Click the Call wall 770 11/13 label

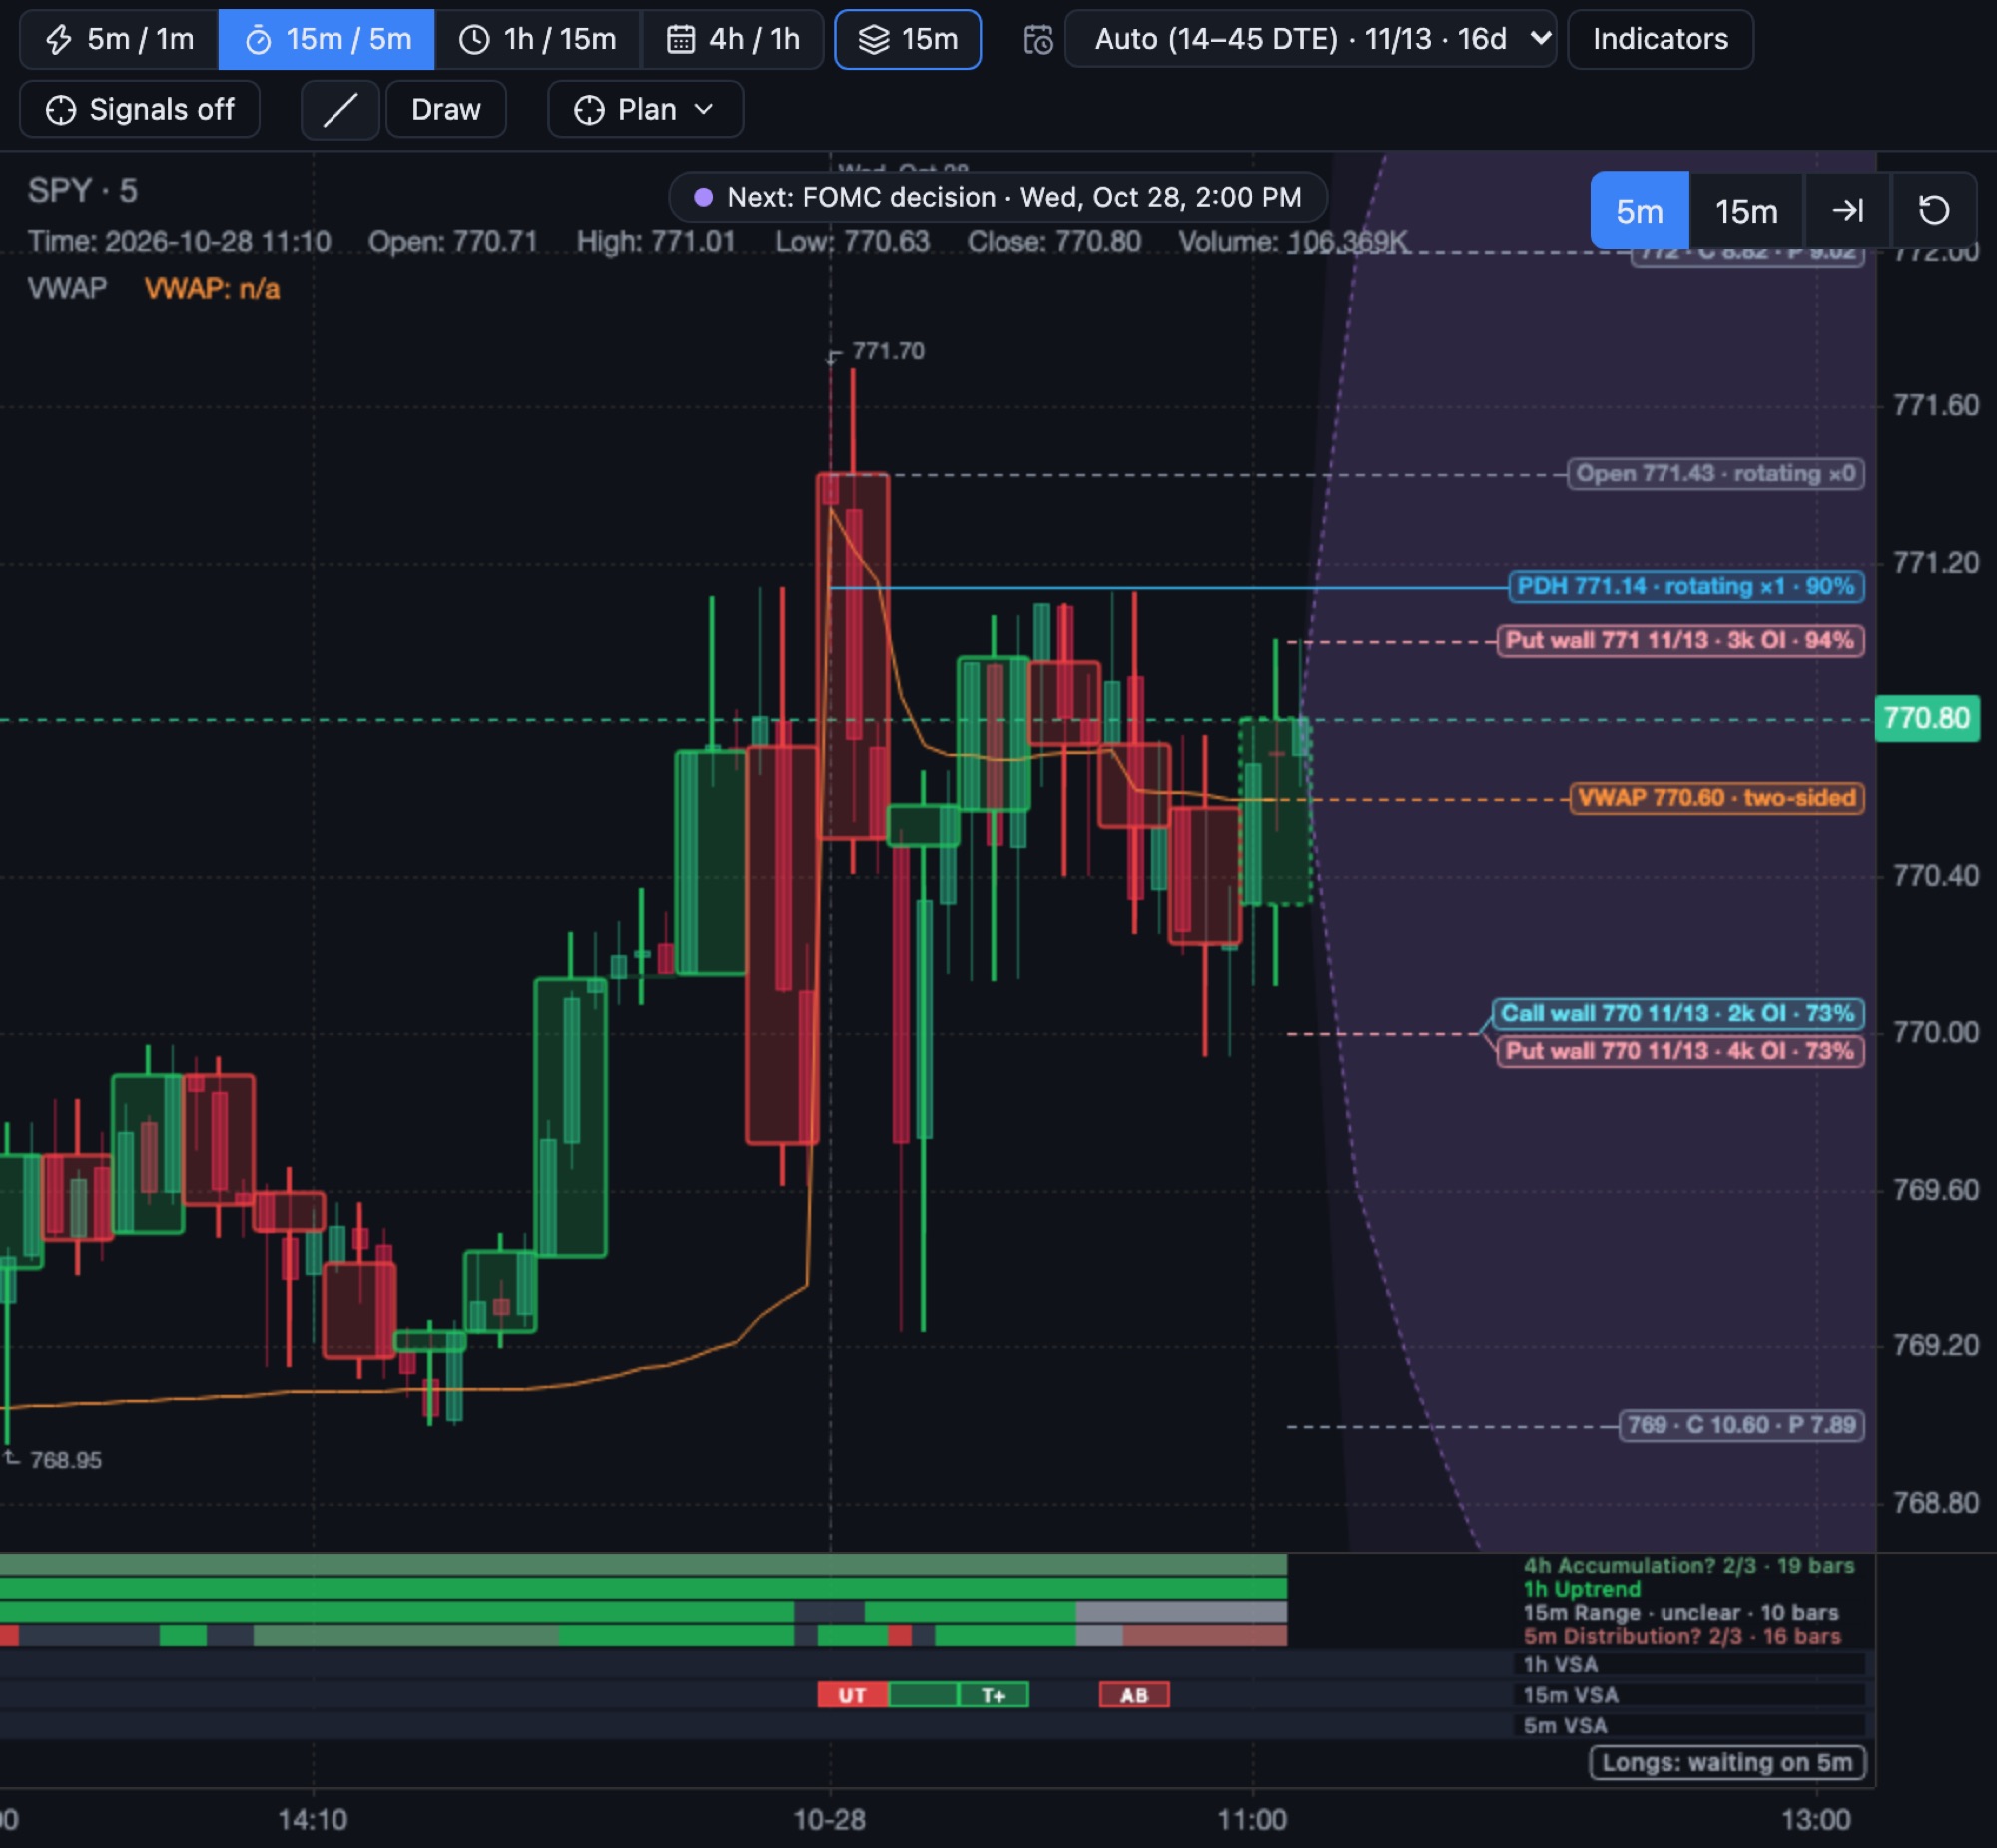point(1678,1014)
